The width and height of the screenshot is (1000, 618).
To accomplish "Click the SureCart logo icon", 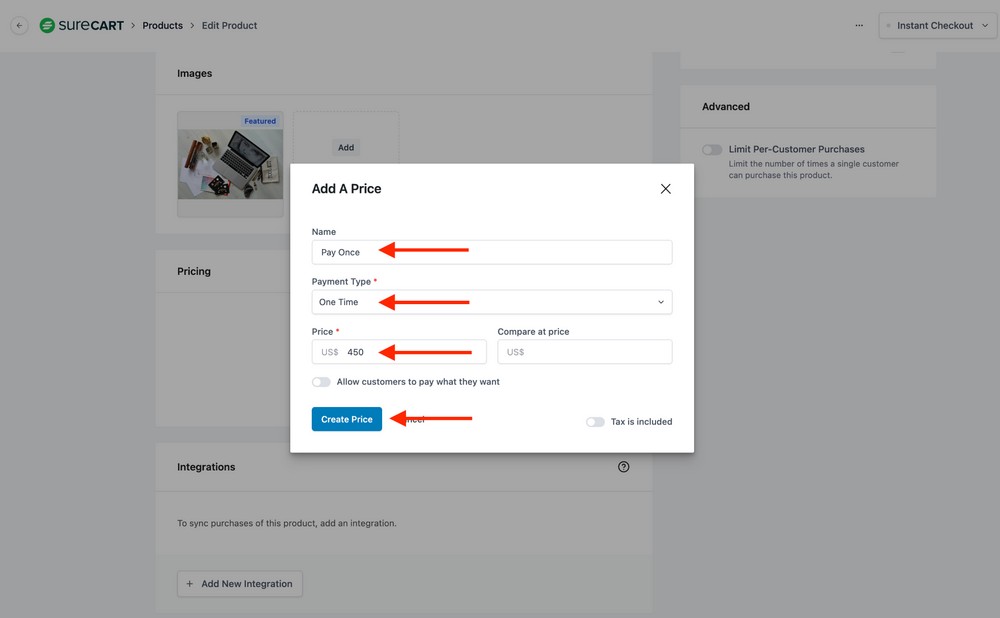I will (x=46, y=25).
